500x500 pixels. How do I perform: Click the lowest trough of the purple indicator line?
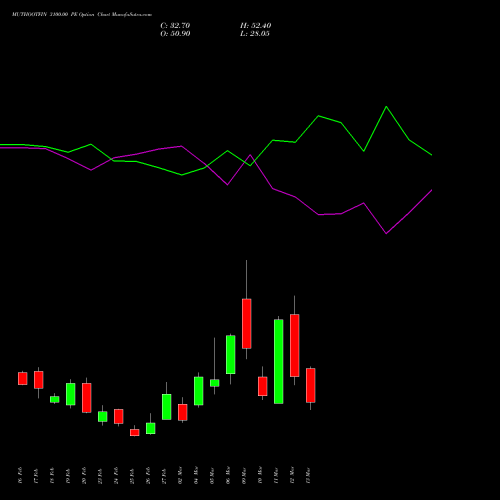(x=386, y=233)
